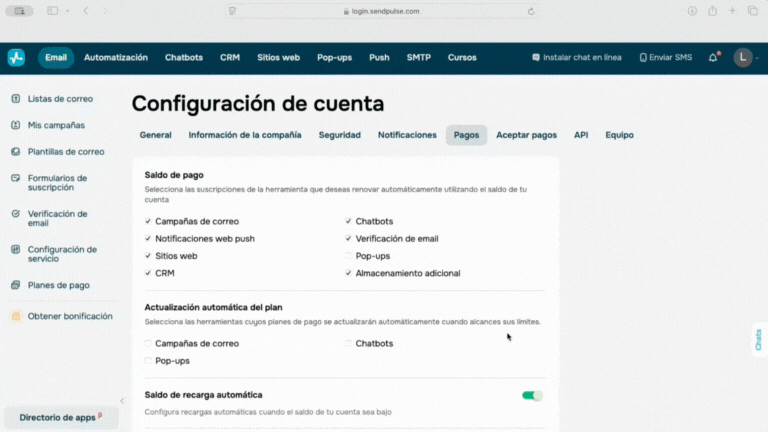Switch to the General tab
This screenshot has width=768, height=432.
(155, 135)
